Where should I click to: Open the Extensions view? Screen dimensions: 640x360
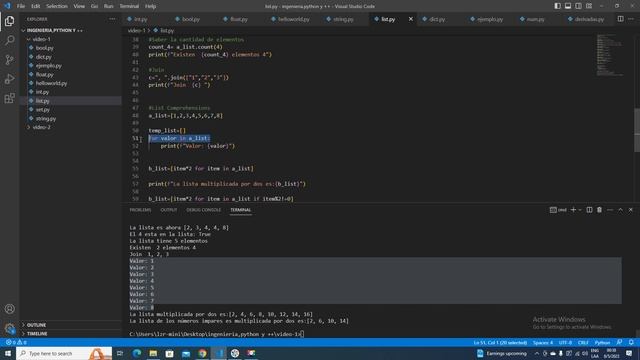click(x=9, y=98)
